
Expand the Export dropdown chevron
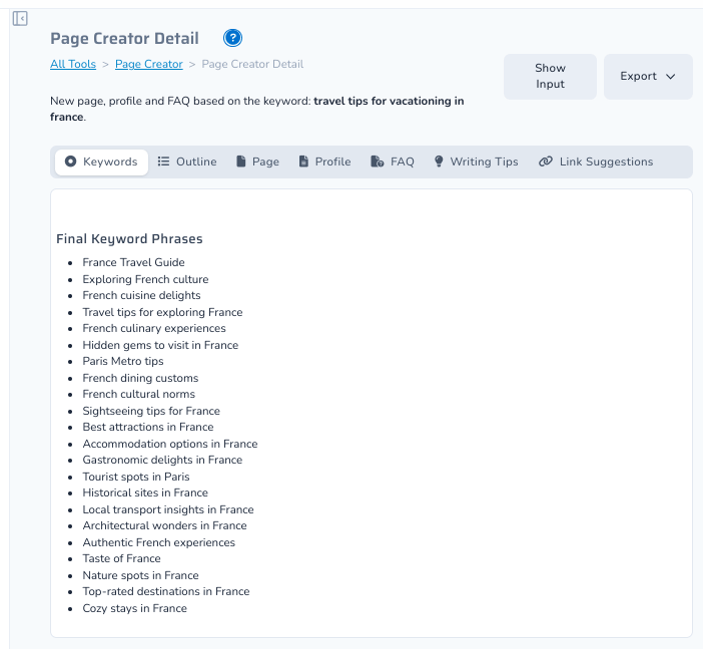point(670,77)
